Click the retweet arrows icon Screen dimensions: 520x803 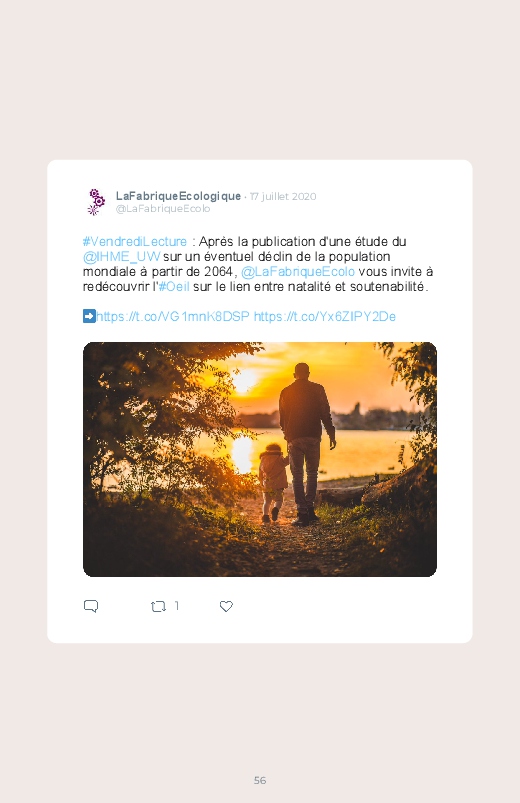click(158, 607)
